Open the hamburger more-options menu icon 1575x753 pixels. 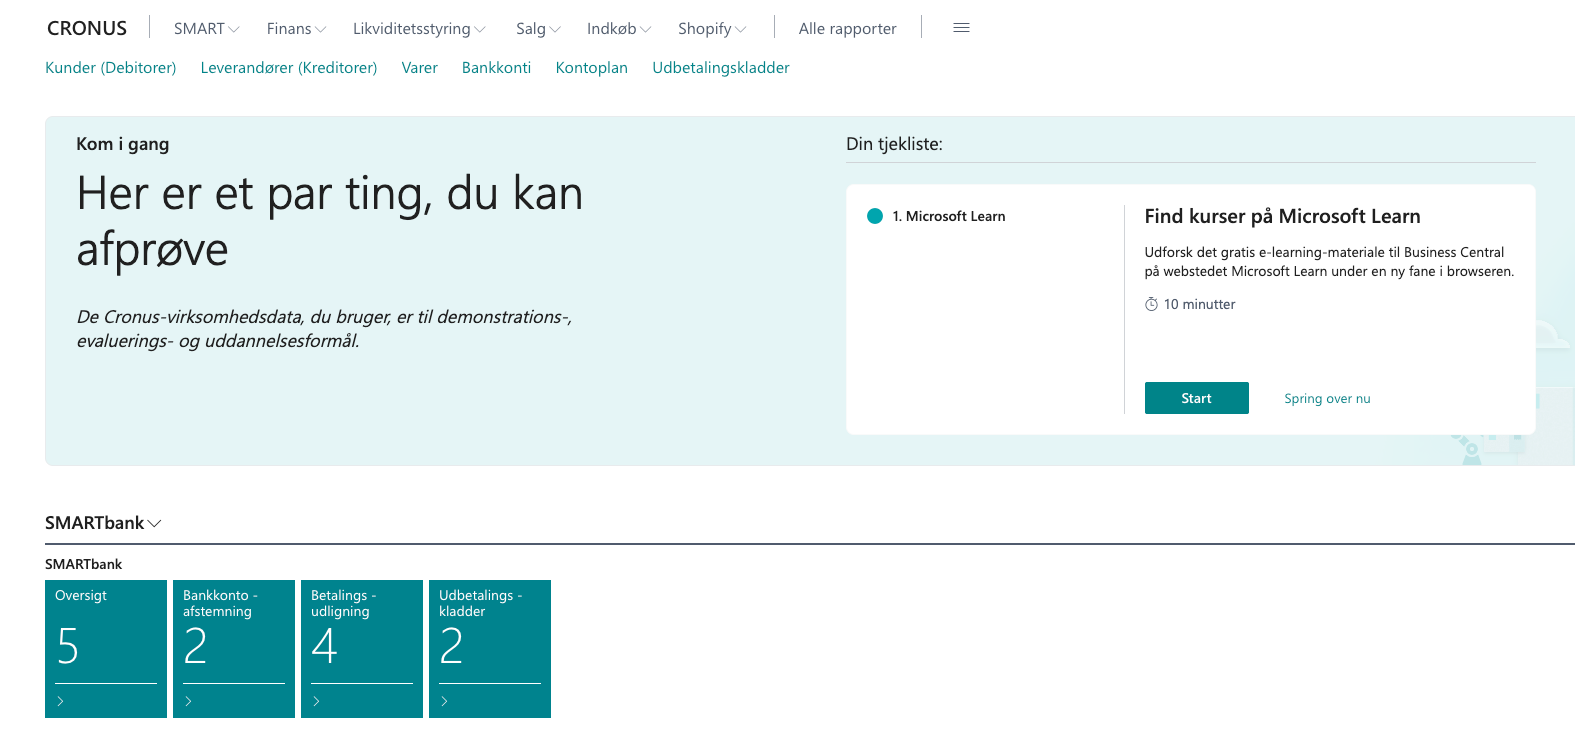(x=961, y=28)
